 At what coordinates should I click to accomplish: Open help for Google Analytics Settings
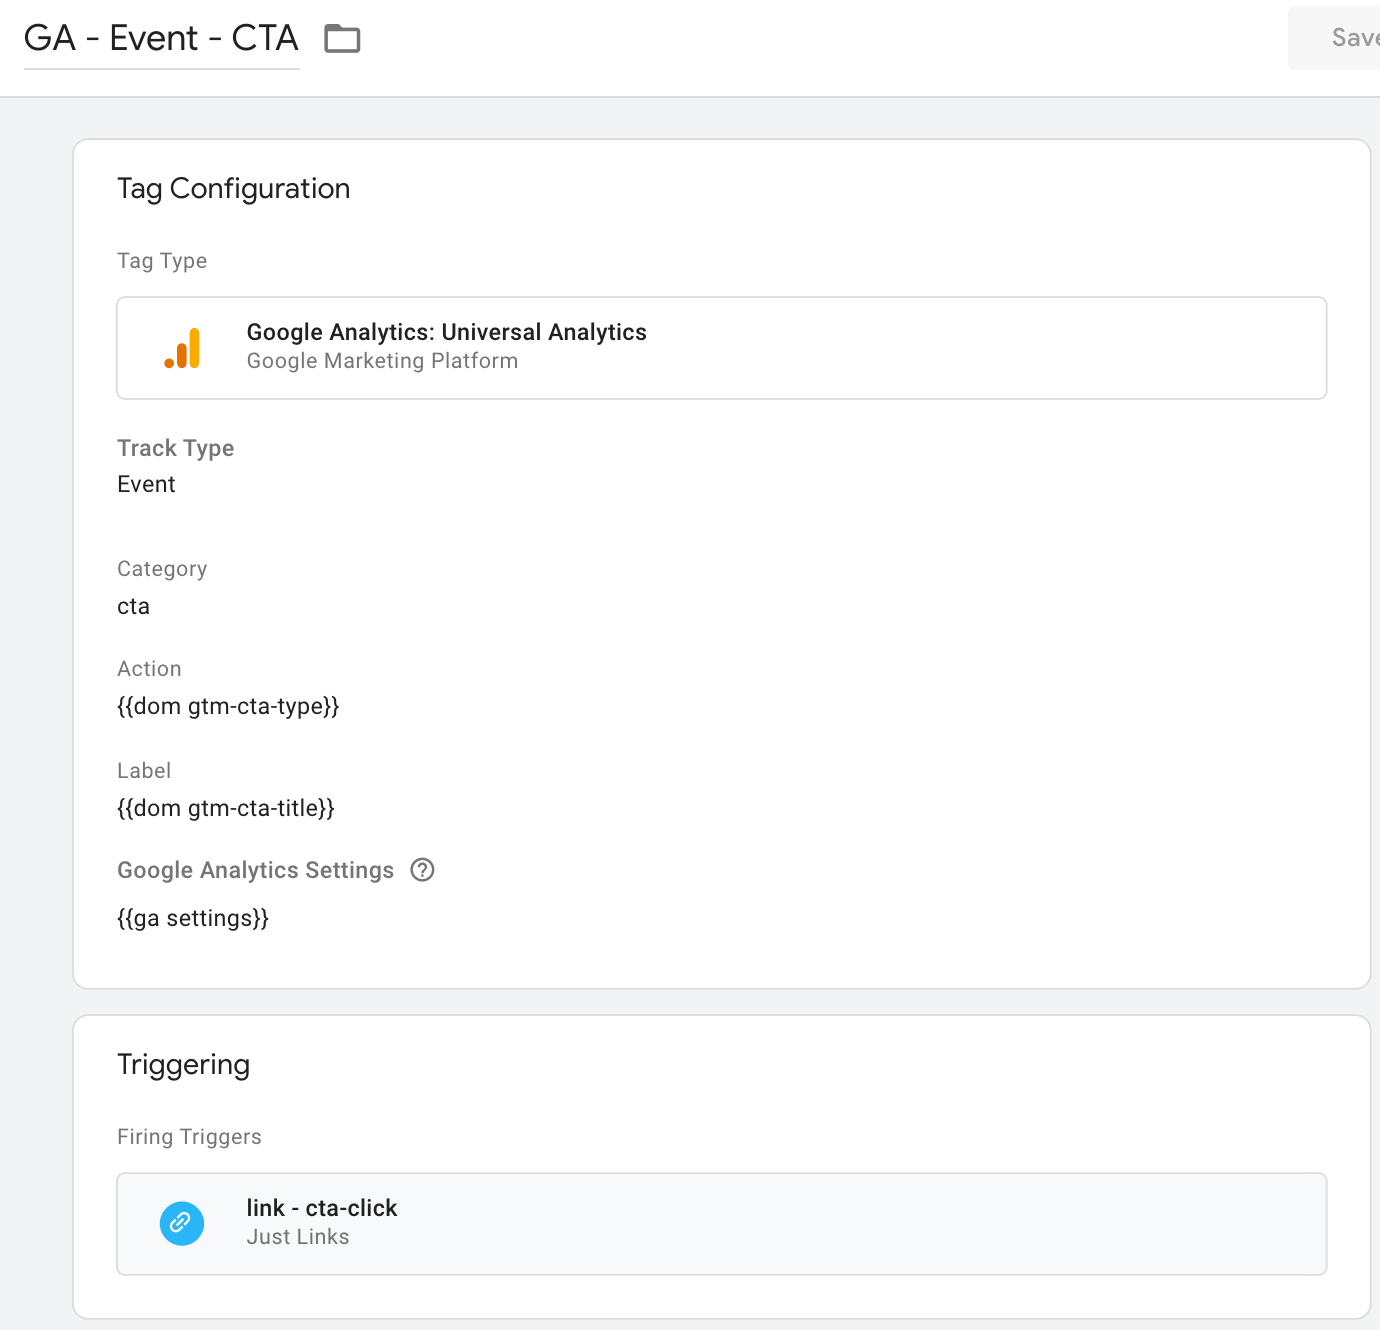point(423,870)
